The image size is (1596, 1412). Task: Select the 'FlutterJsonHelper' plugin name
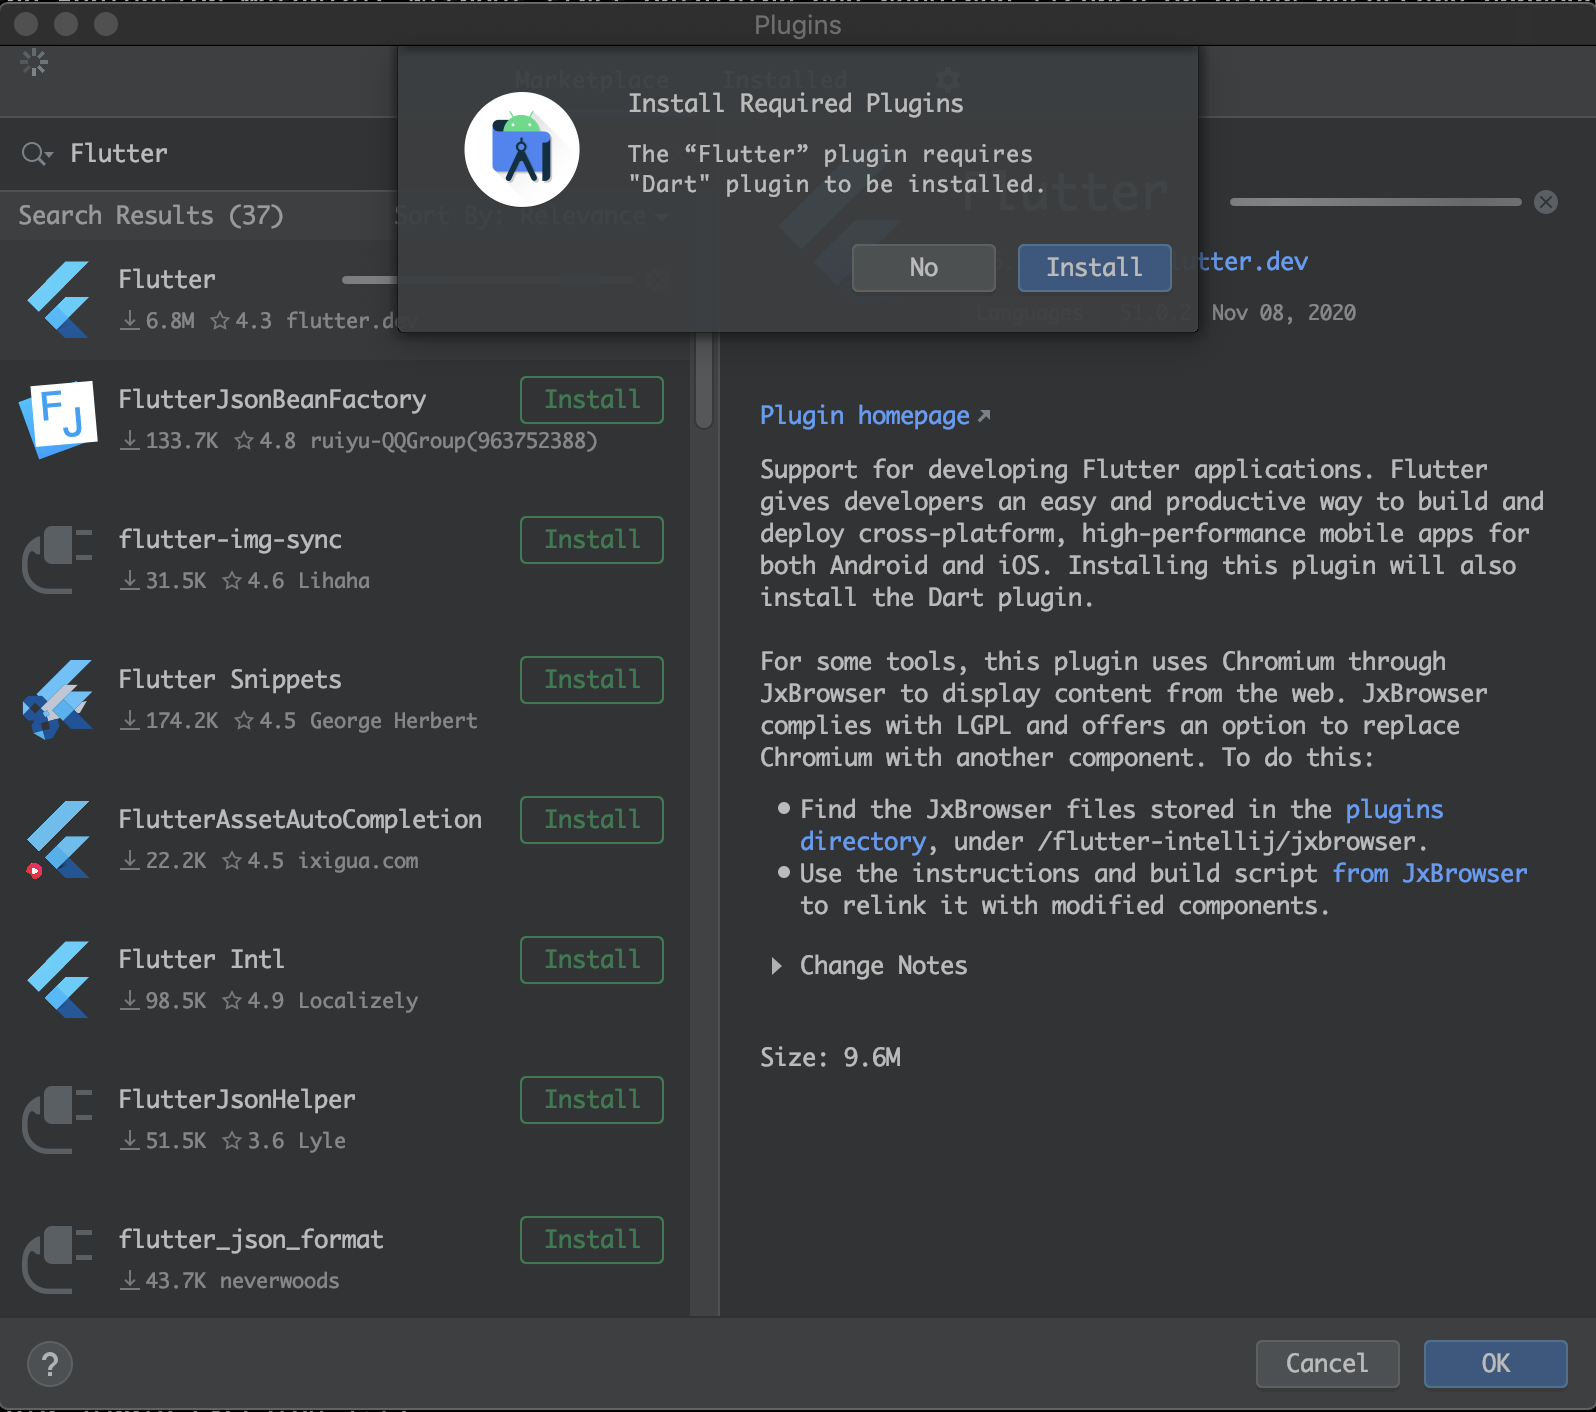pos(237,1099)
